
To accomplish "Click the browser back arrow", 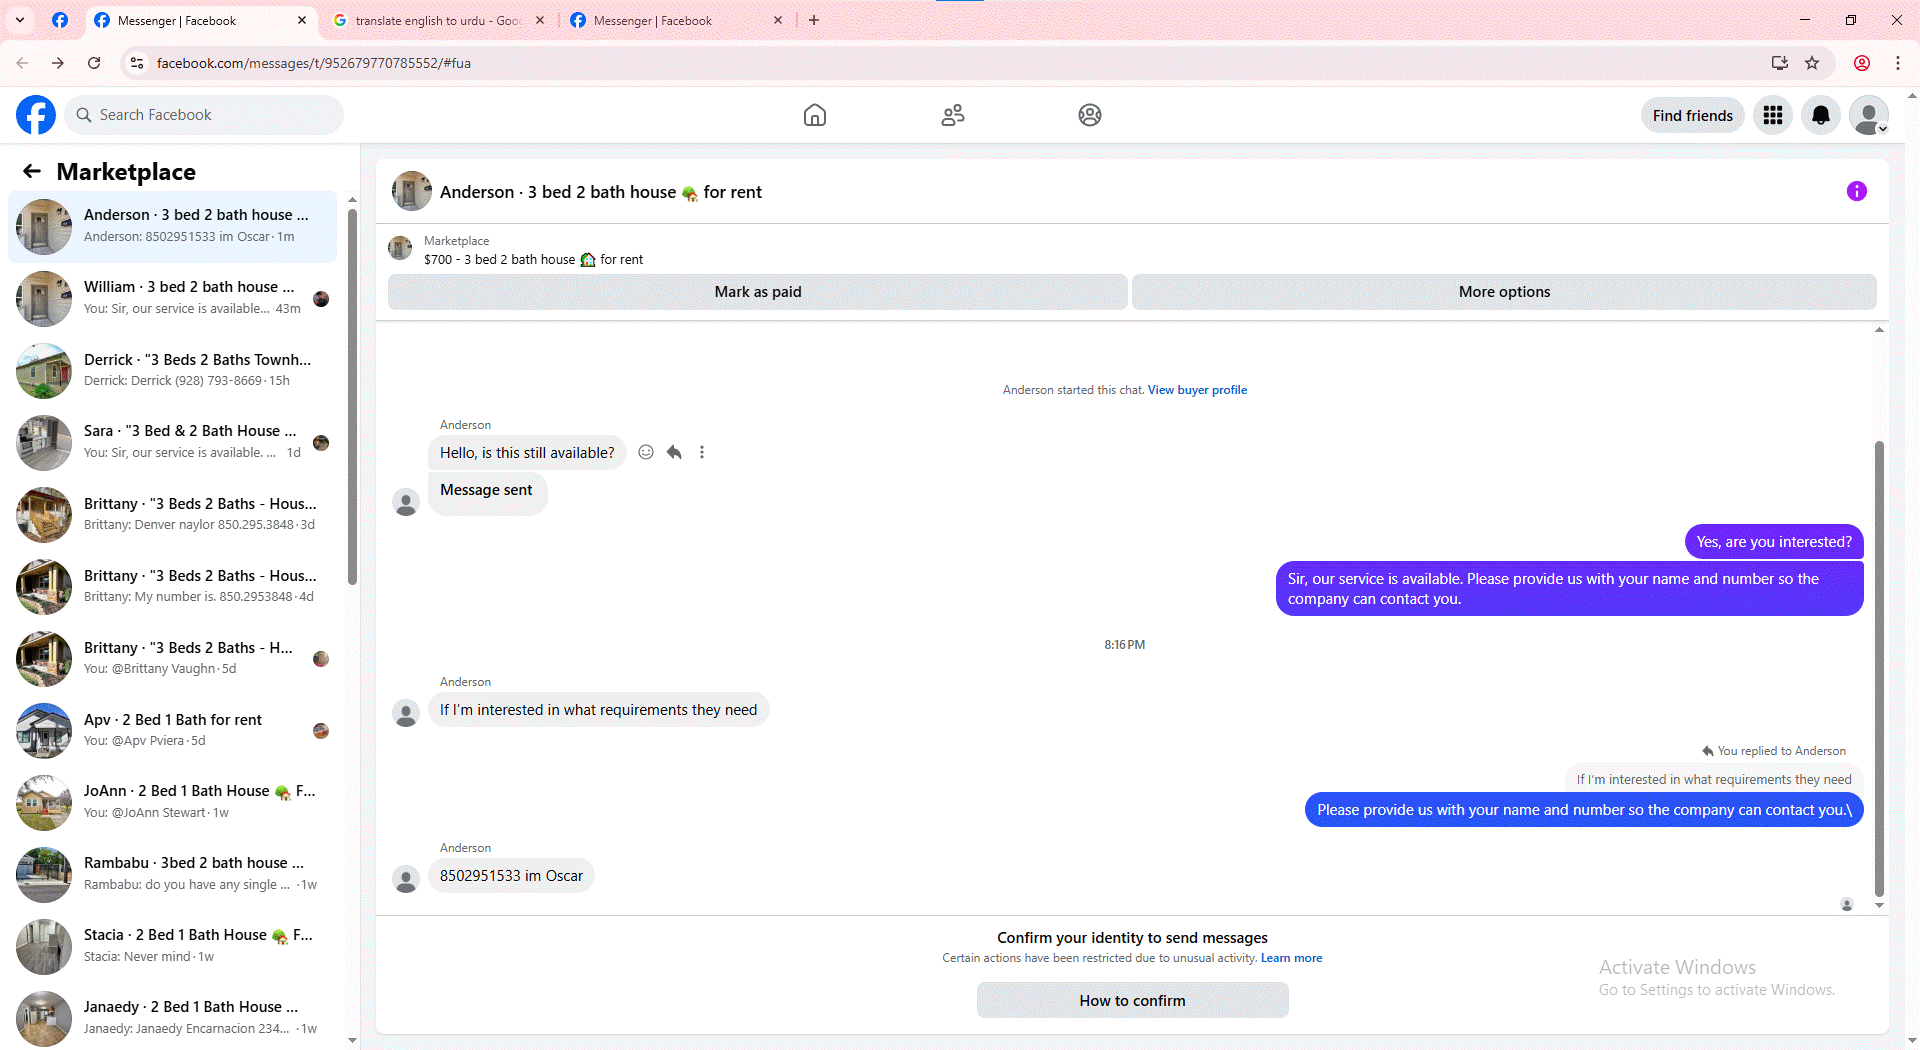I will coord(22,63).
